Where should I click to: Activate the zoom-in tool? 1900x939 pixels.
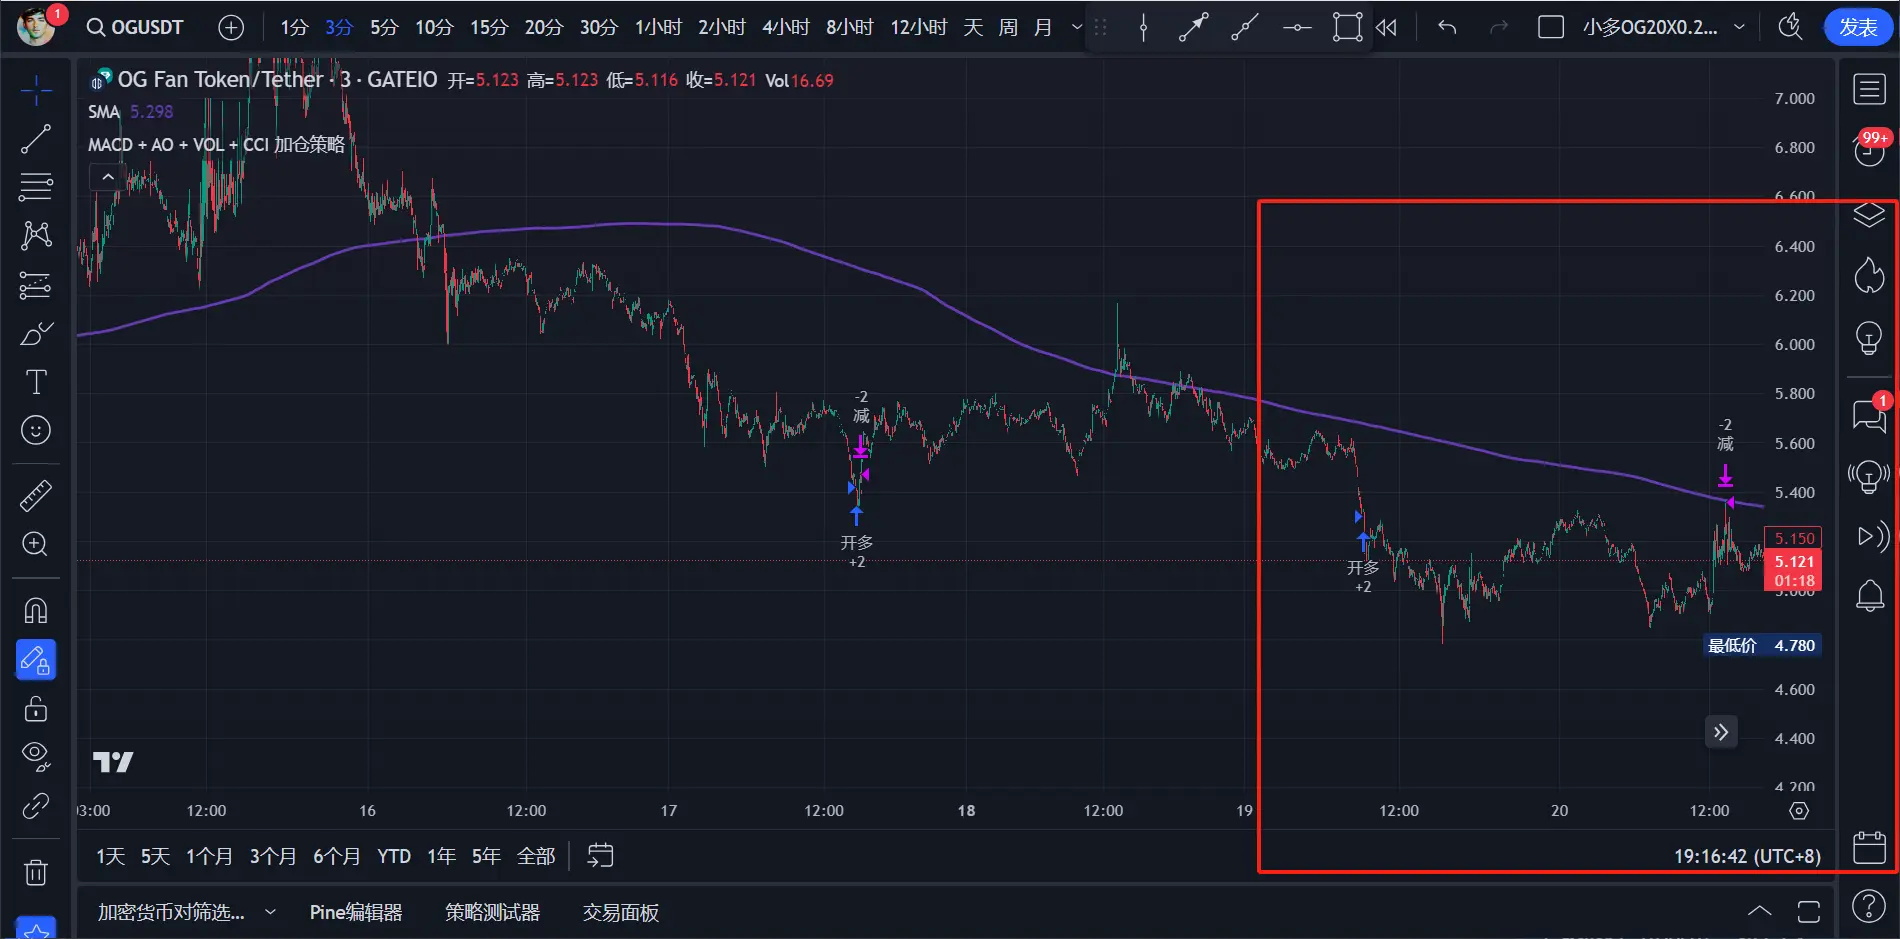click(x=36, y=544)
